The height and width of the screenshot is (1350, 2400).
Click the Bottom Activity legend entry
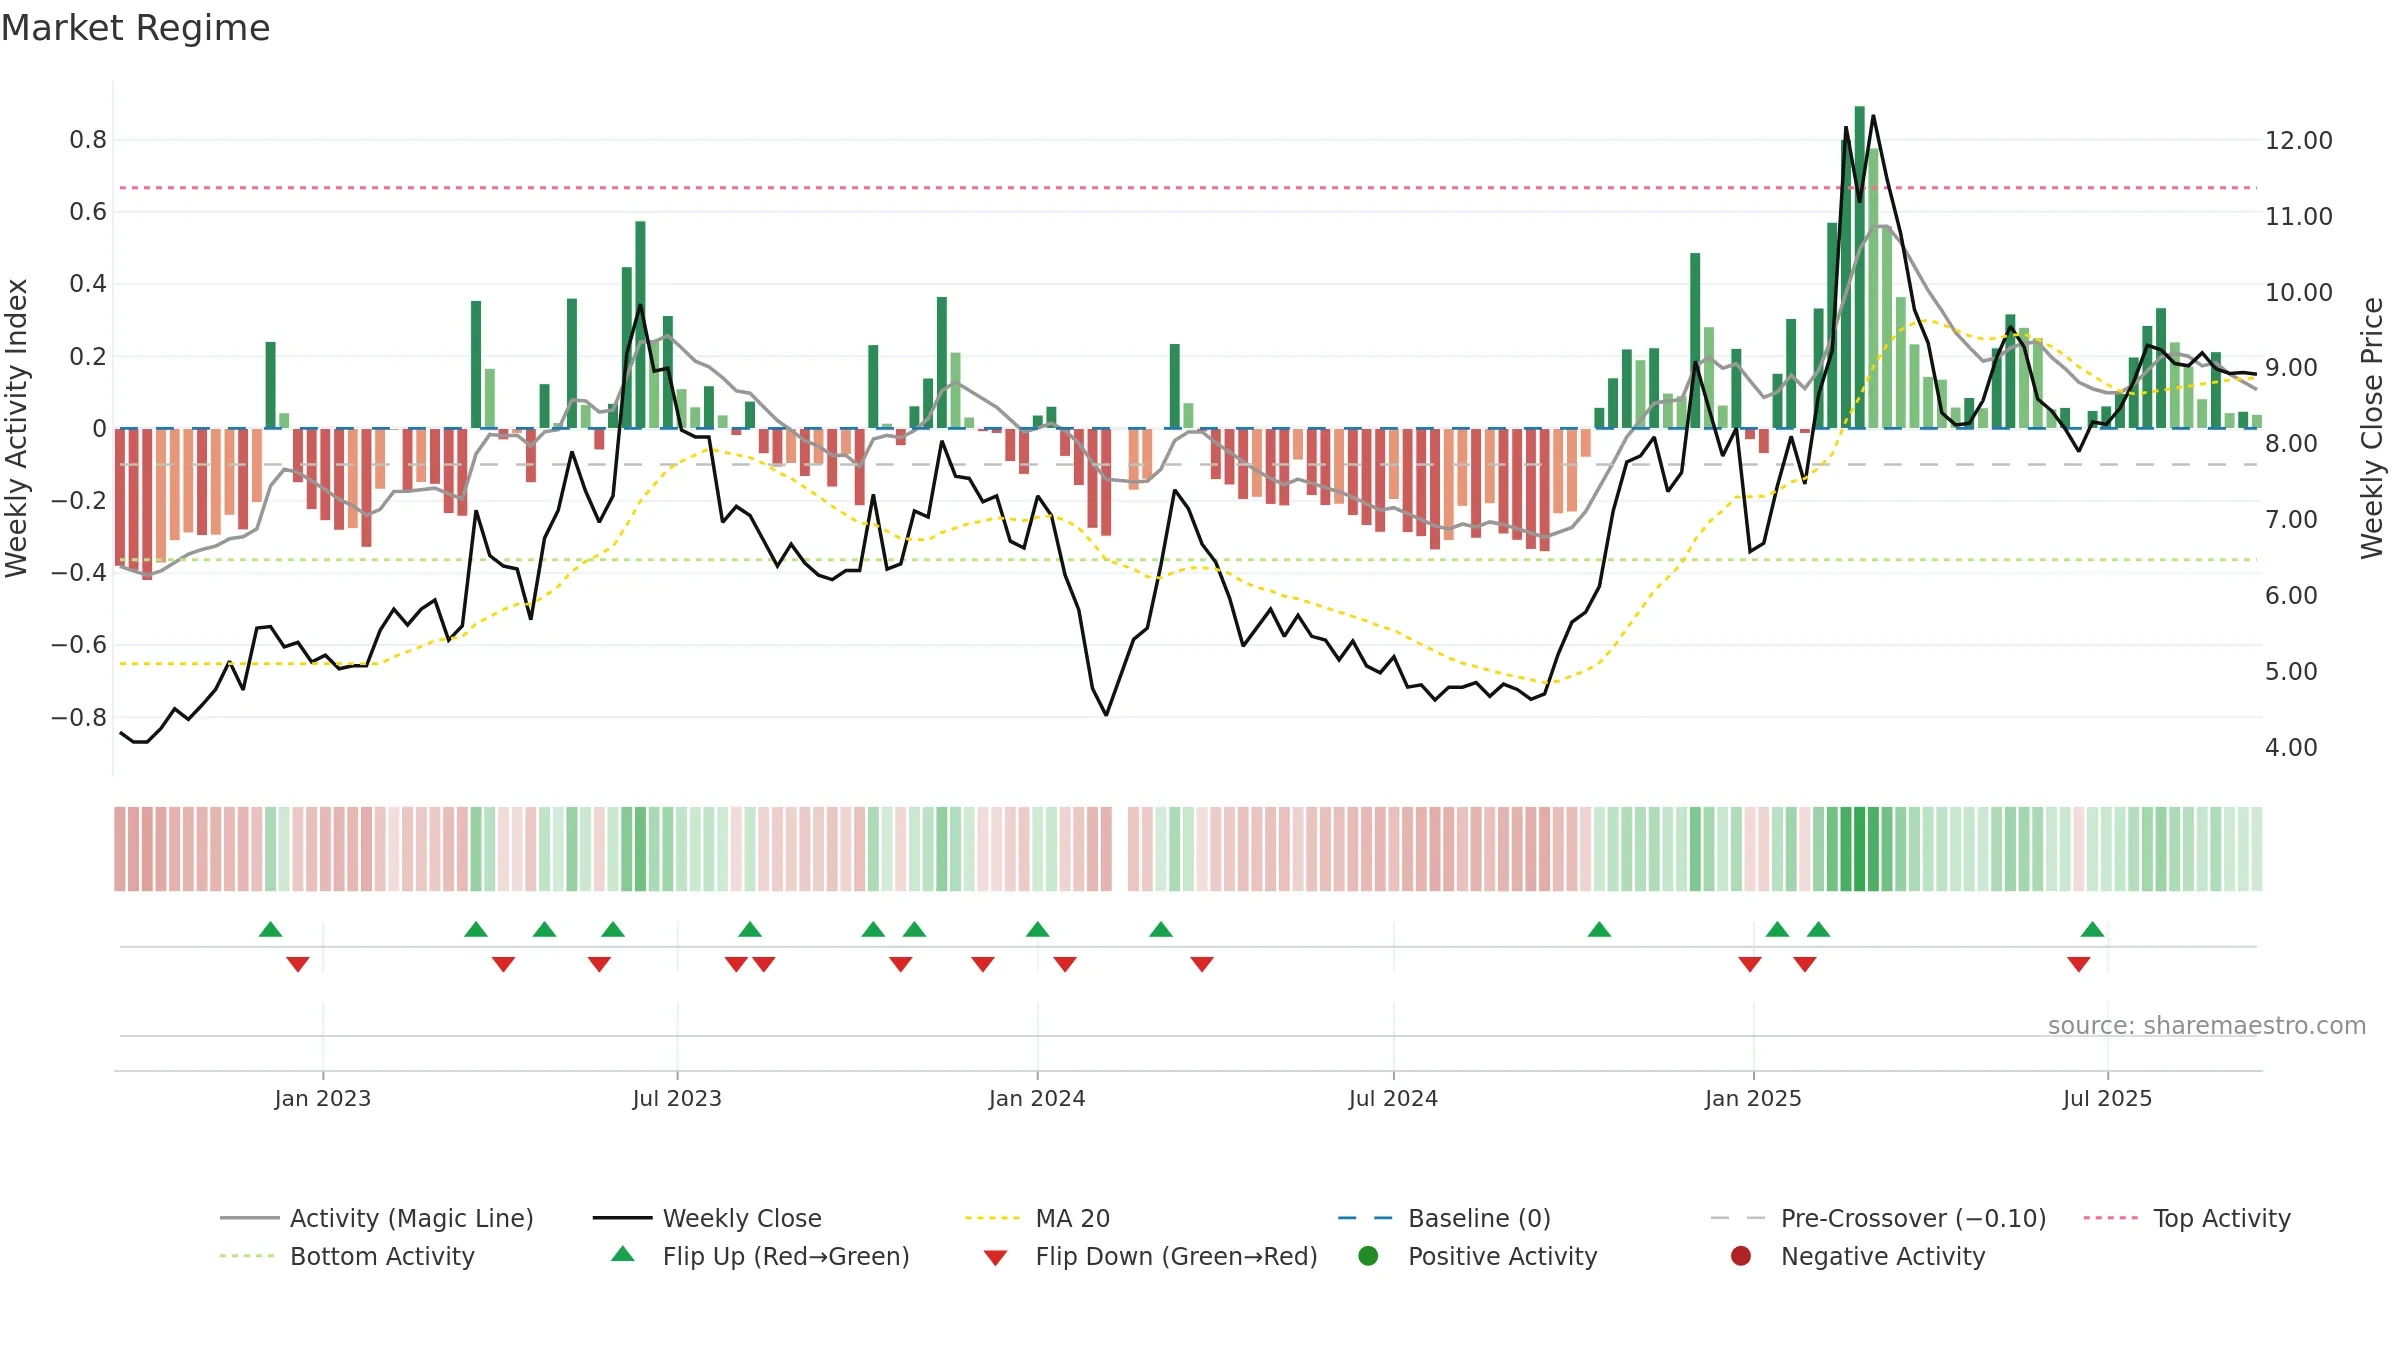(x=347, y=1256)
